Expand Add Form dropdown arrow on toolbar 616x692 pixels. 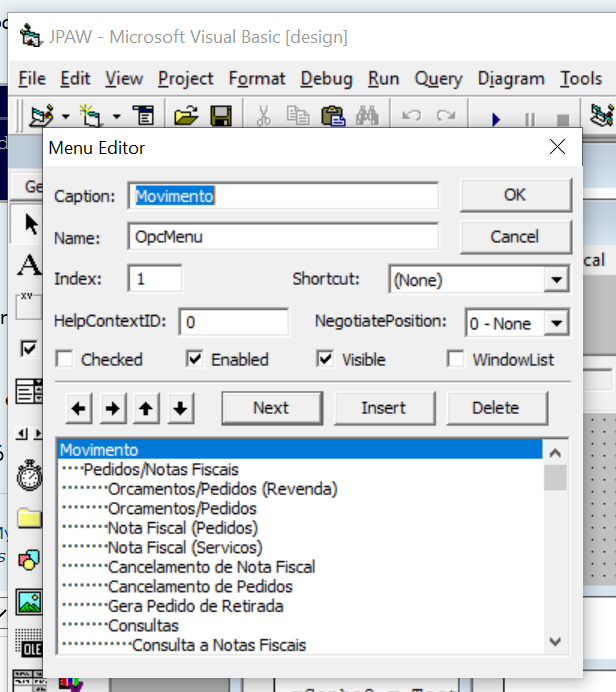(116, 117)
